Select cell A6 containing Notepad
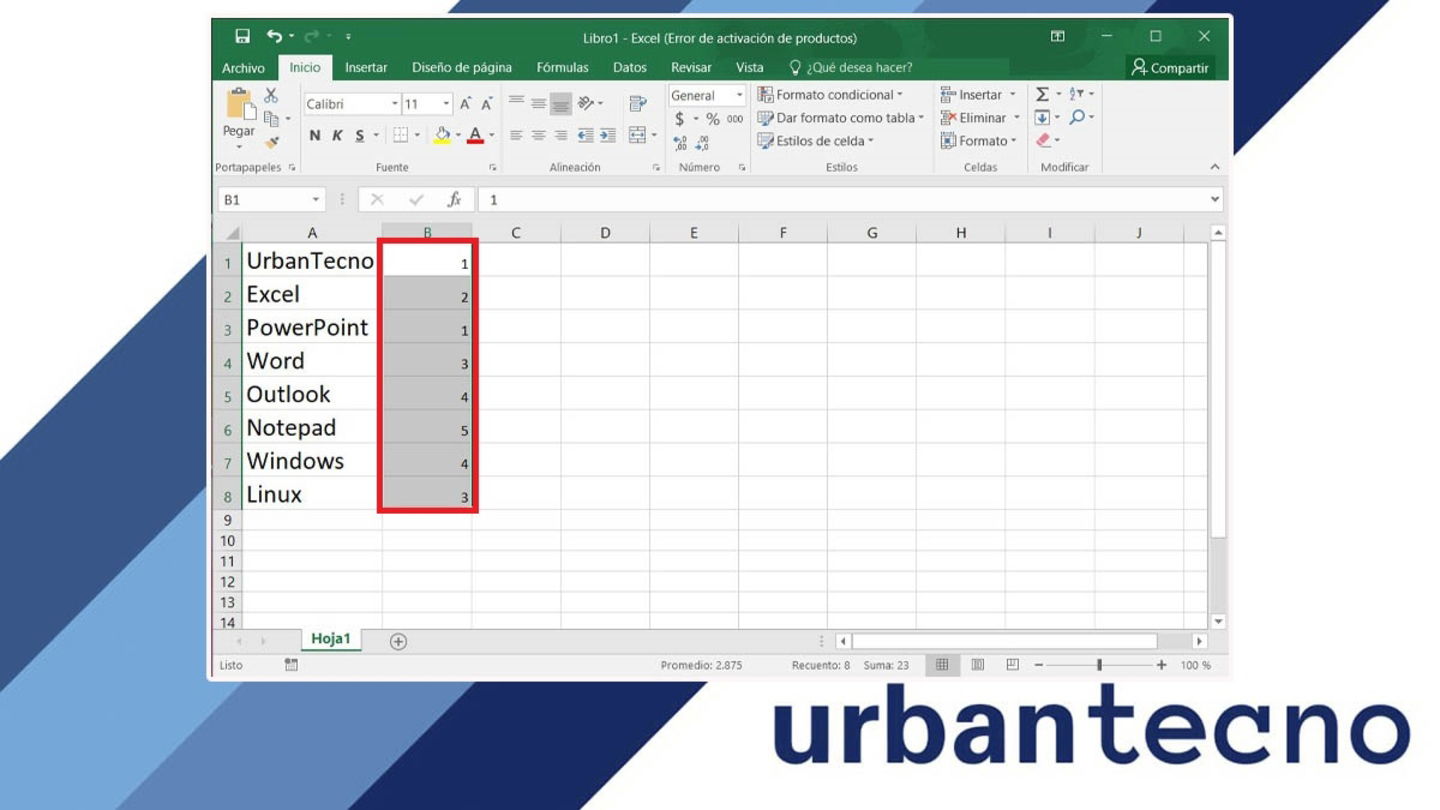 [x=312, y=427]
